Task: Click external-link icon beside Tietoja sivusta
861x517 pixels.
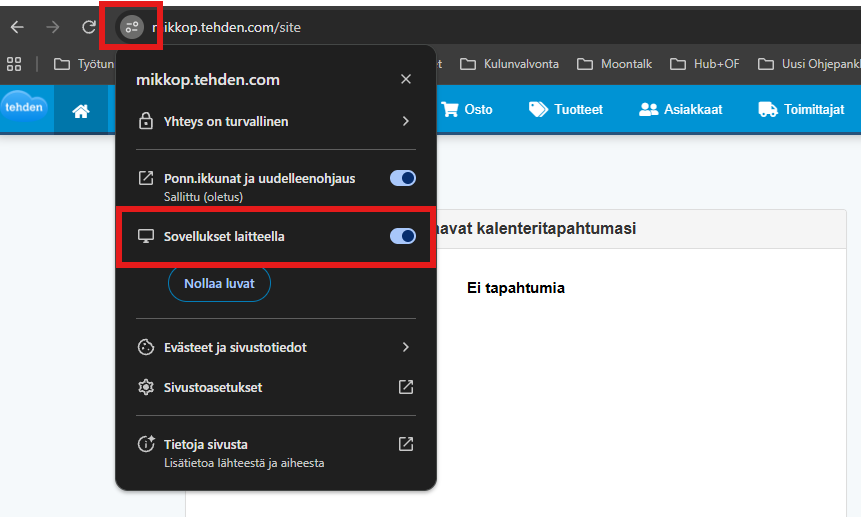Action: [406, 444]
